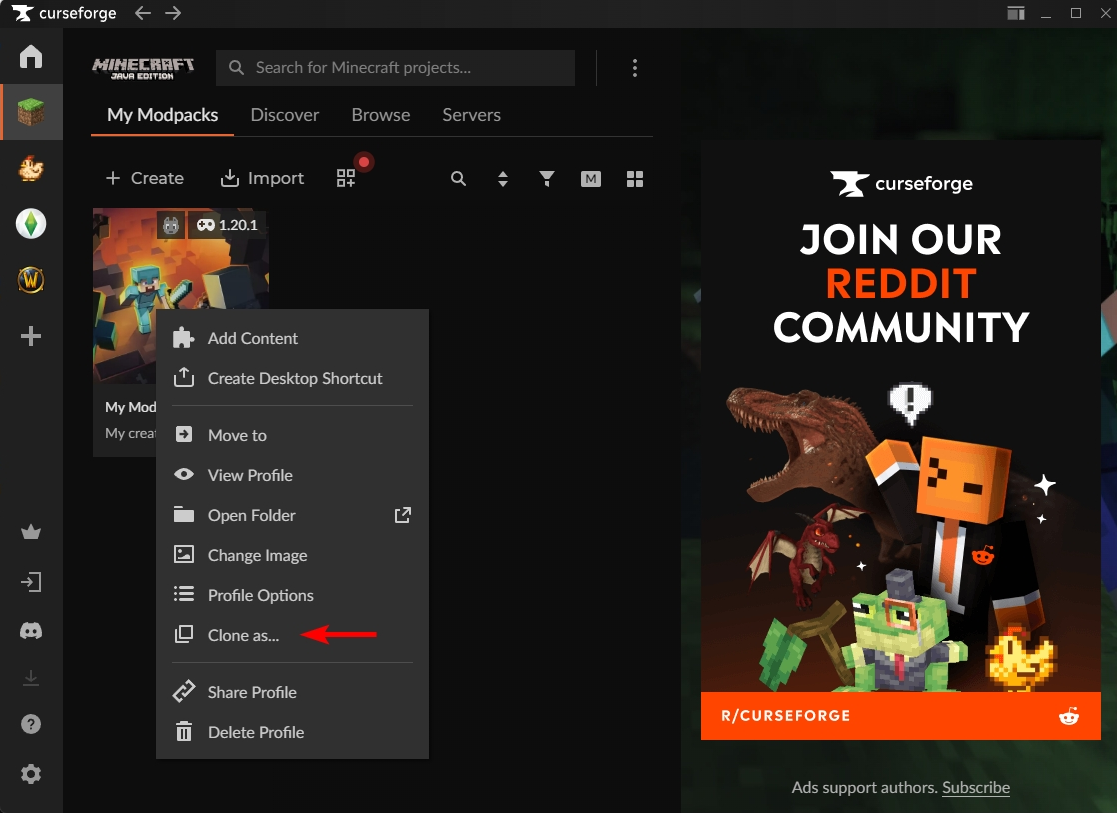Click the mod loader badge on modpack card
The width and height of the screenshot is (1117, 813).
pyautogui.click(x=171, y=225)
